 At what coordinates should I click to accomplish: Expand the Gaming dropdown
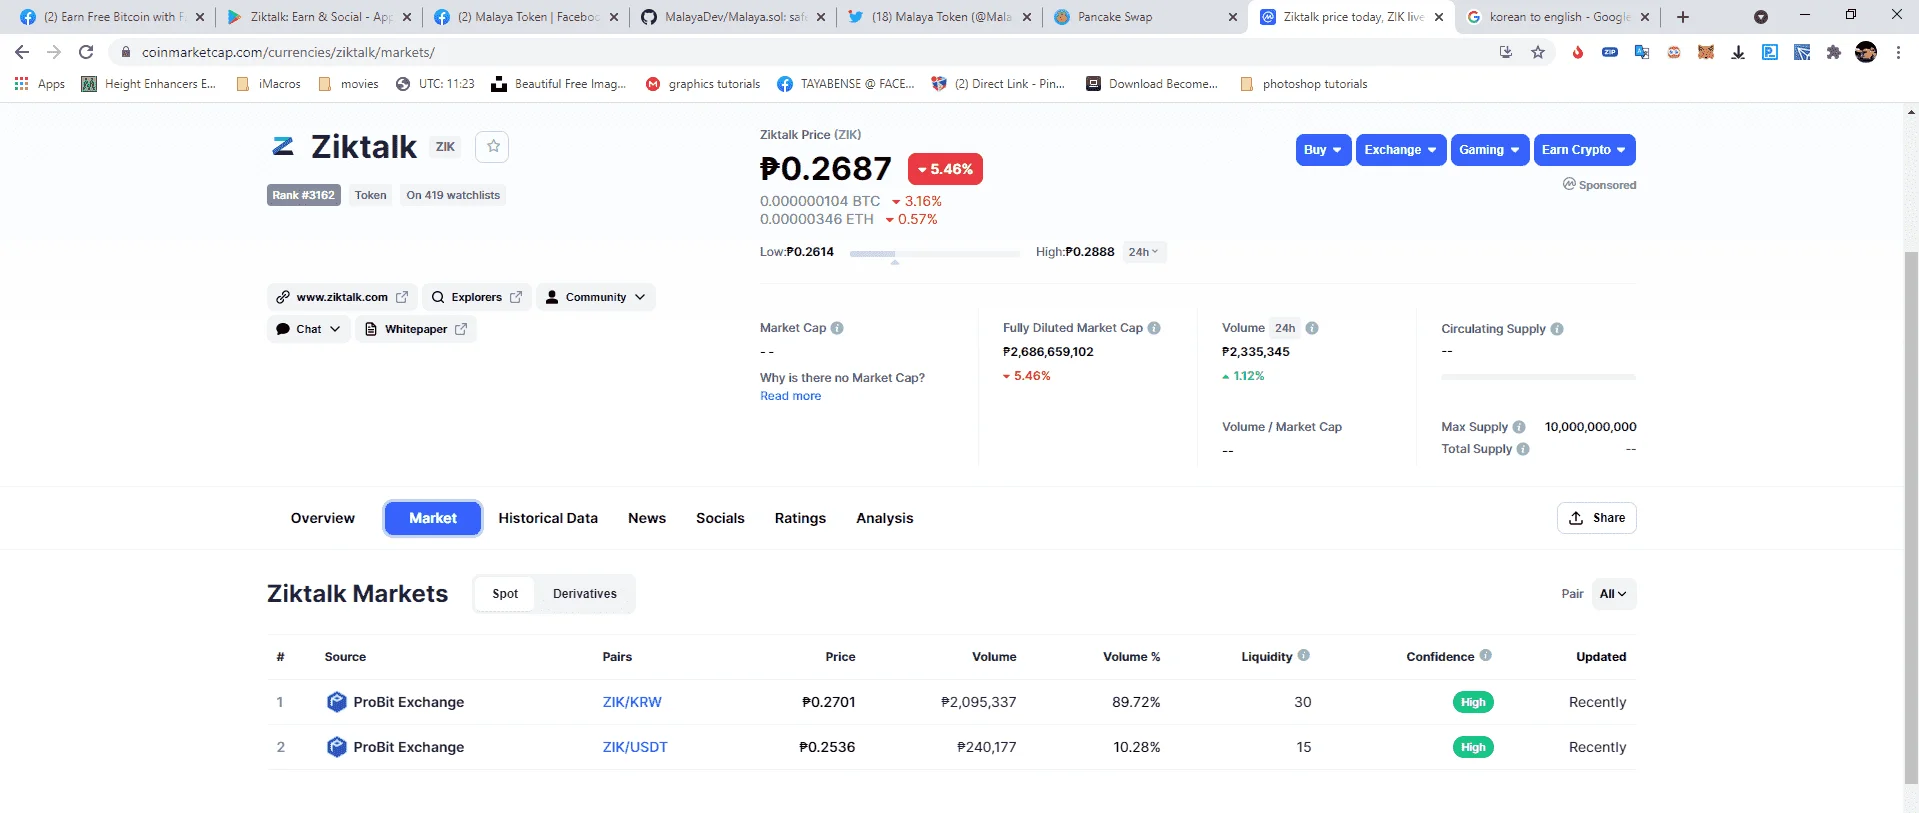pos(1490,150)
